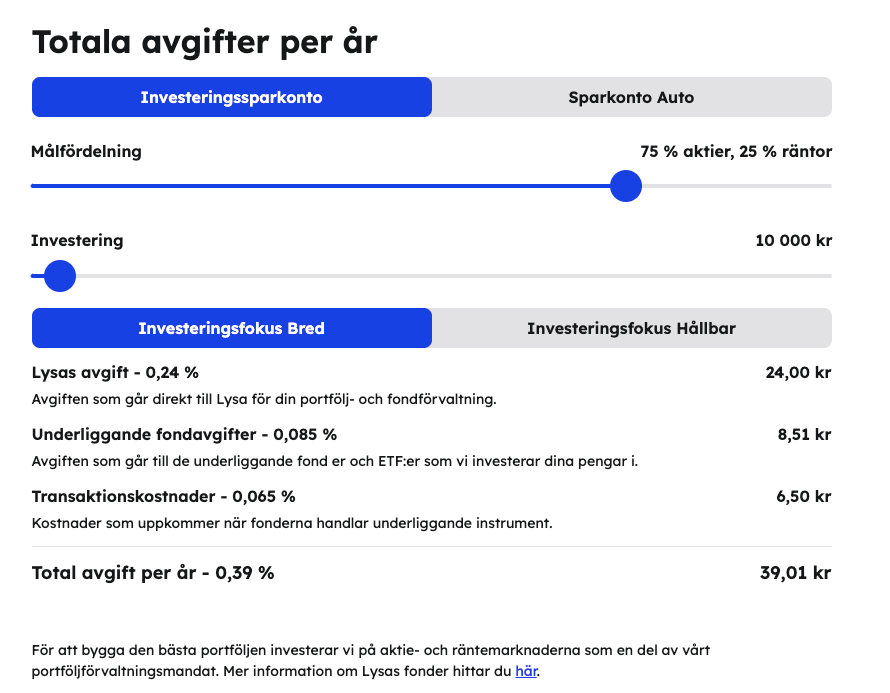
Task: Choose Investeringsfokus Hållbar option
Action: click(632, 328)
